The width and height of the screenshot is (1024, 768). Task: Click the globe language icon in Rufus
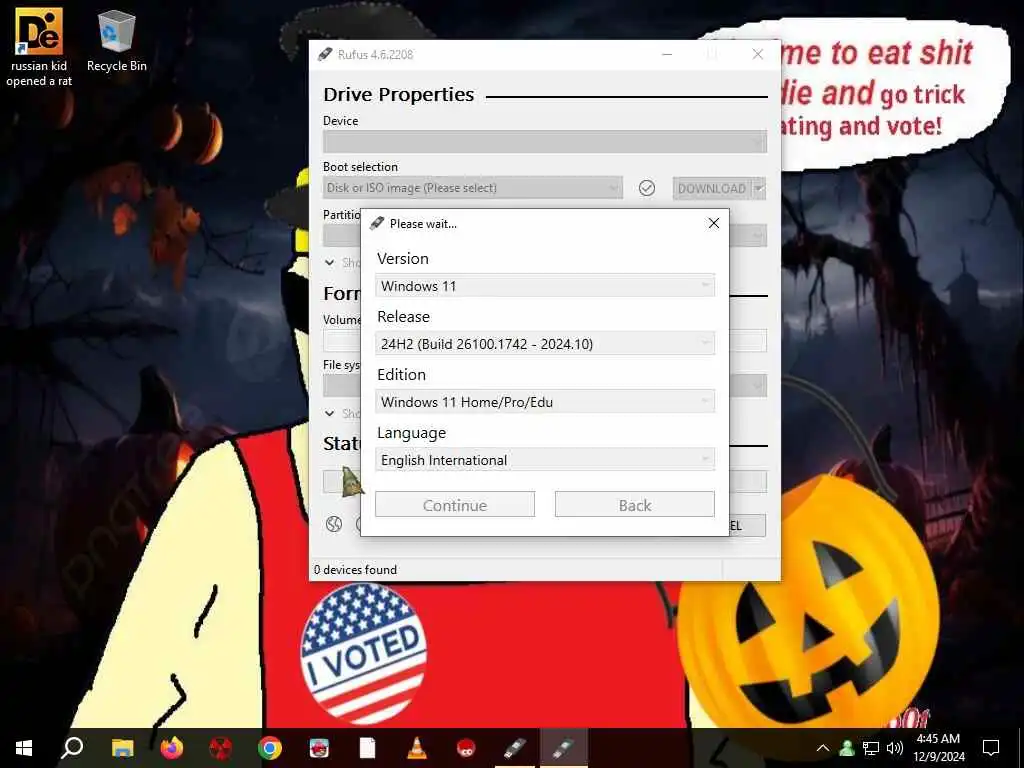(x=334, y=524)
